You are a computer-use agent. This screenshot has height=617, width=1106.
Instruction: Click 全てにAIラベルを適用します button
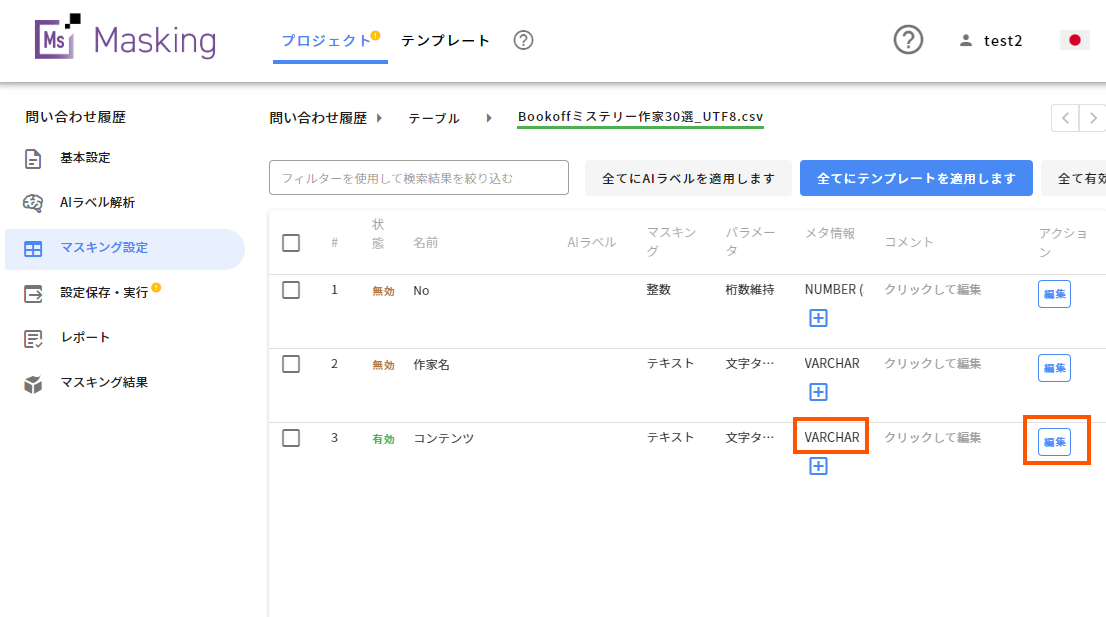(688, 177)
